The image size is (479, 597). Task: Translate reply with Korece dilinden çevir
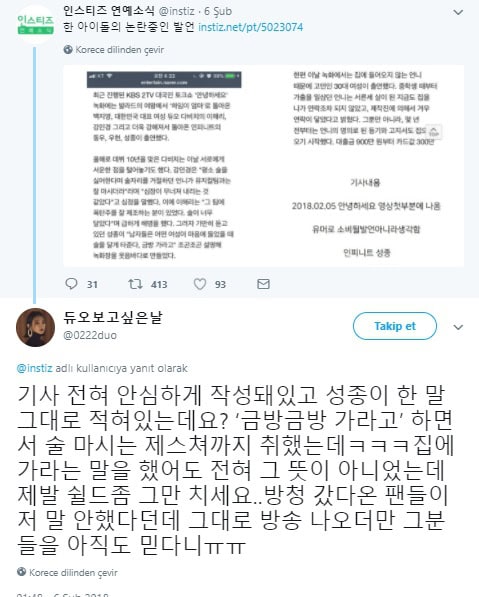coord(73,572)
